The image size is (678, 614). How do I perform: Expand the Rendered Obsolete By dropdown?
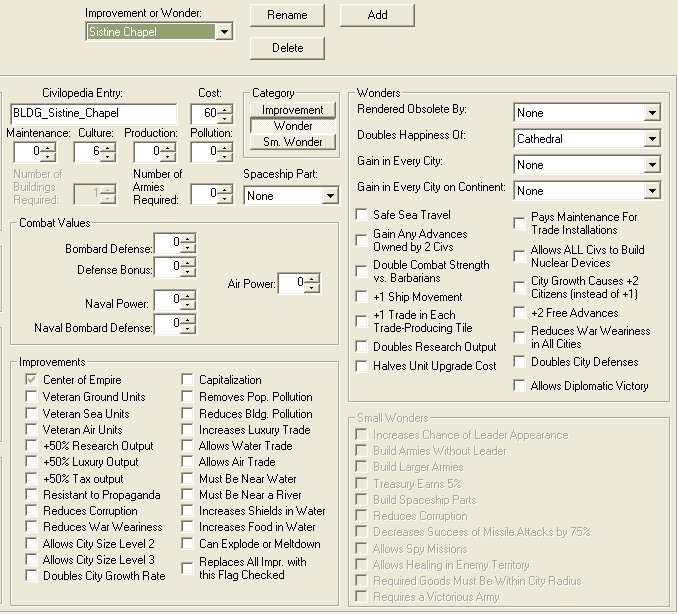[x=652, y=112]
